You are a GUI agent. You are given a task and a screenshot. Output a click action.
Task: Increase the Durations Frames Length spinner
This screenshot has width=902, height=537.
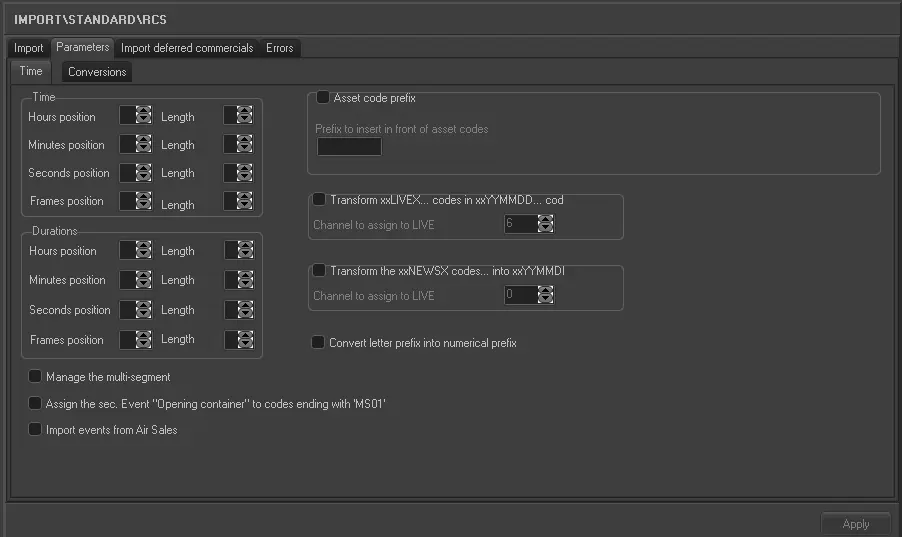click(245, 334)
